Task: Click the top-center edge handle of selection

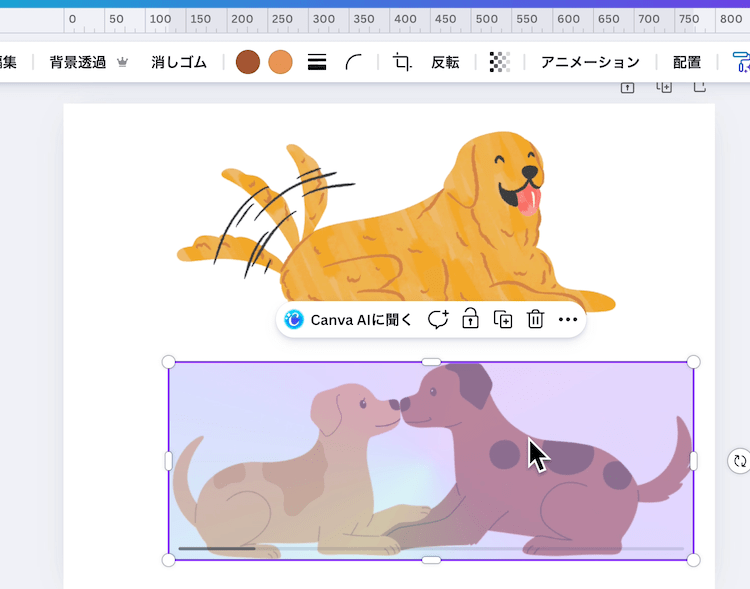Action: click(x=431, y=362)
